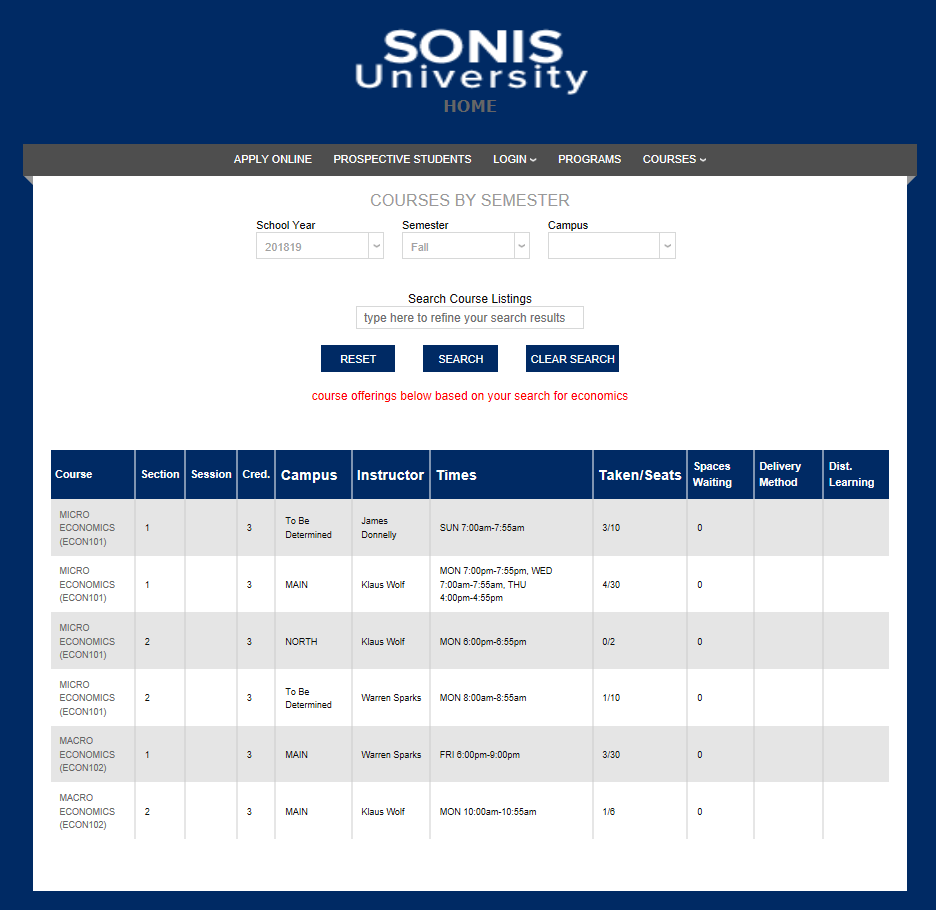
Task: Select MICRO ECONOMICS course taught by James Donnelly
Action: pos(87,528)
